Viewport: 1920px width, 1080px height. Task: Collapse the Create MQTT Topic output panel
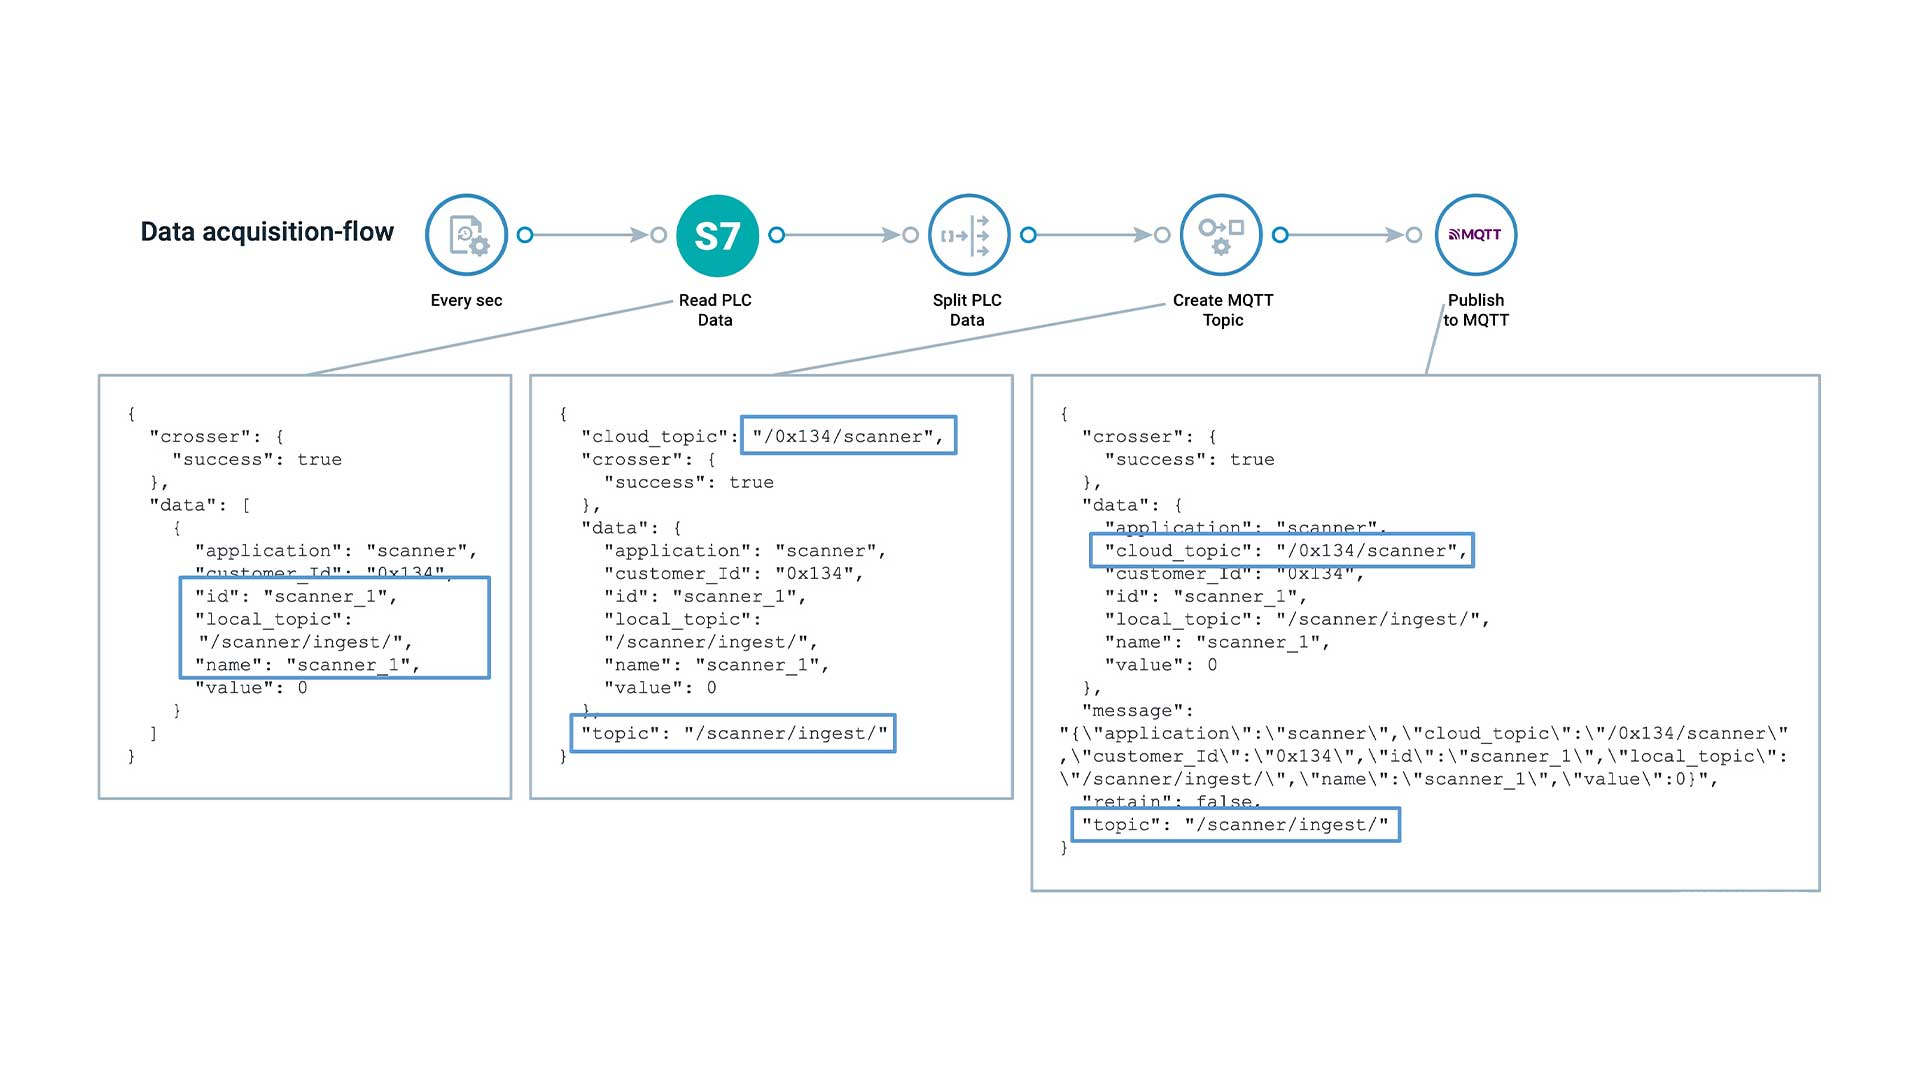[x=1425, y=630]
